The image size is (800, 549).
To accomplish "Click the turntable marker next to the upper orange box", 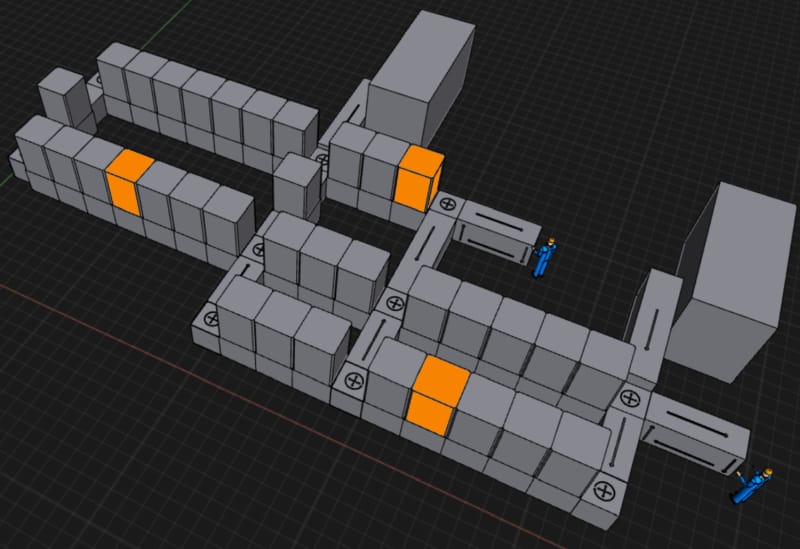I will (446, 205).
